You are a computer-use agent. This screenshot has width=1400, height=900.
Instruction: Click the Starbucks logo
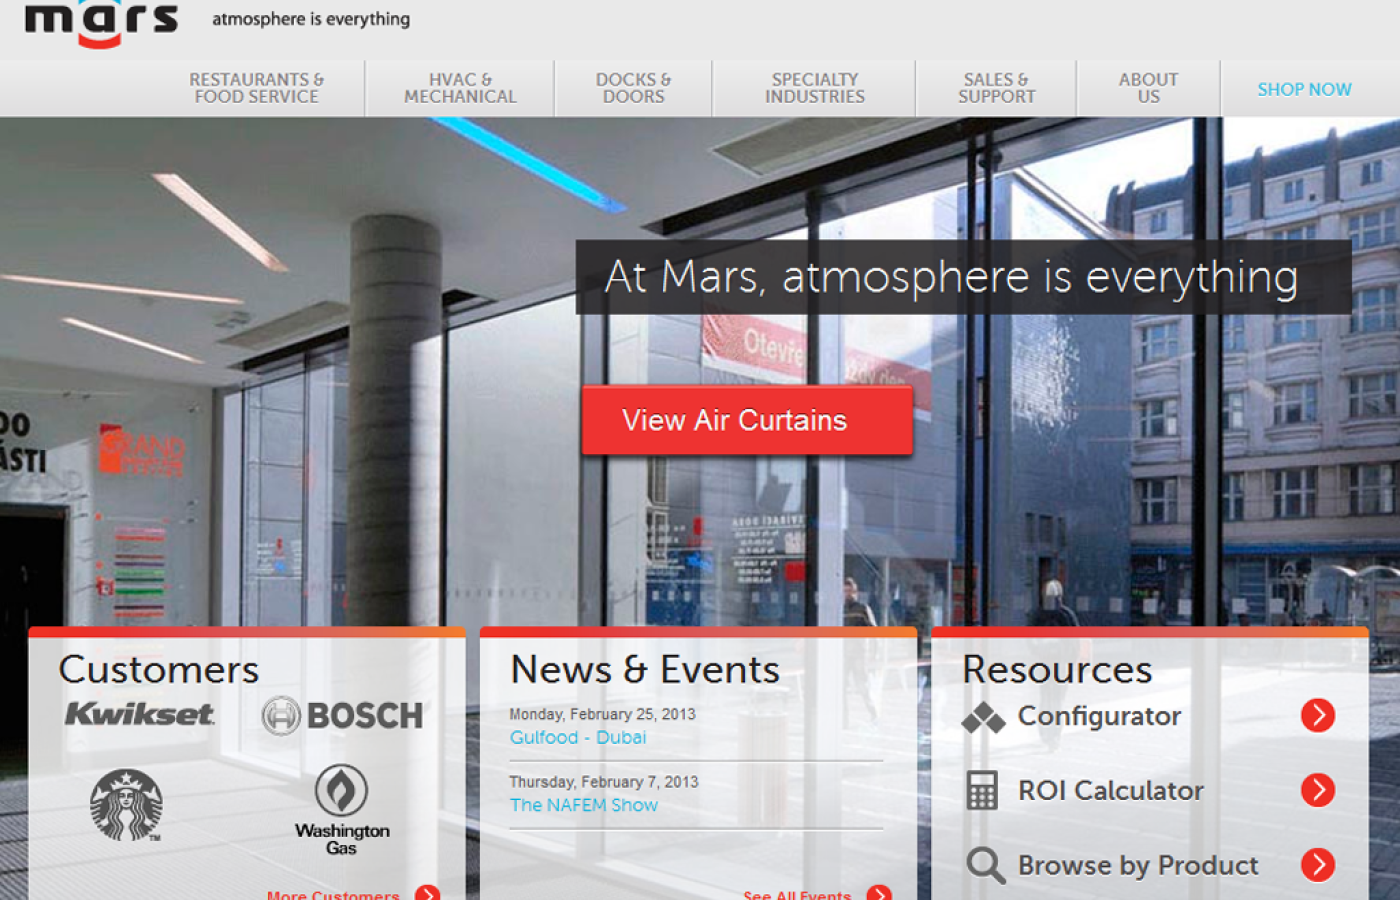point(126,805)
